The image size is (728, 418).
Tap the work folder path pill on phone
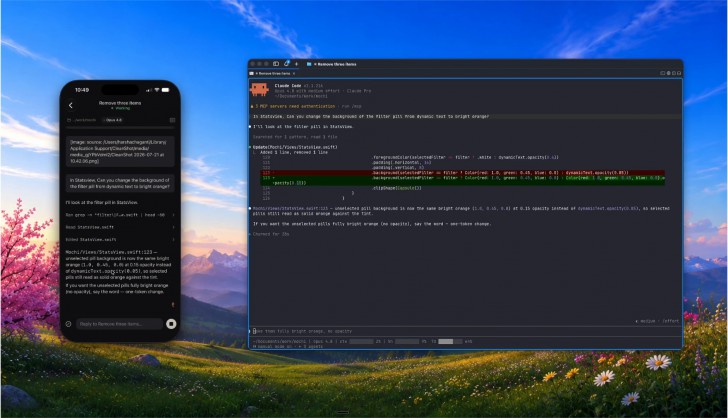tap(82, 120)
